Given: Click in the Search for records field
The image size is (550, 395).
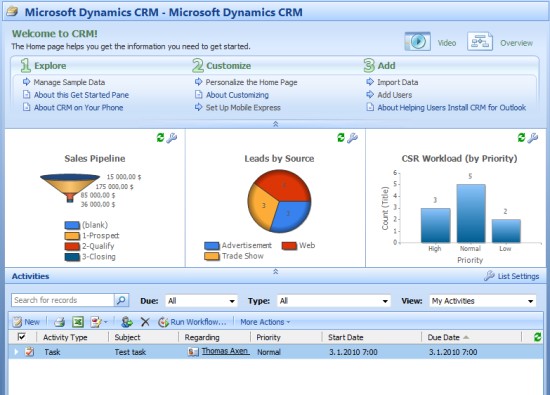Looking at the screenshot, I should [62, 300].
